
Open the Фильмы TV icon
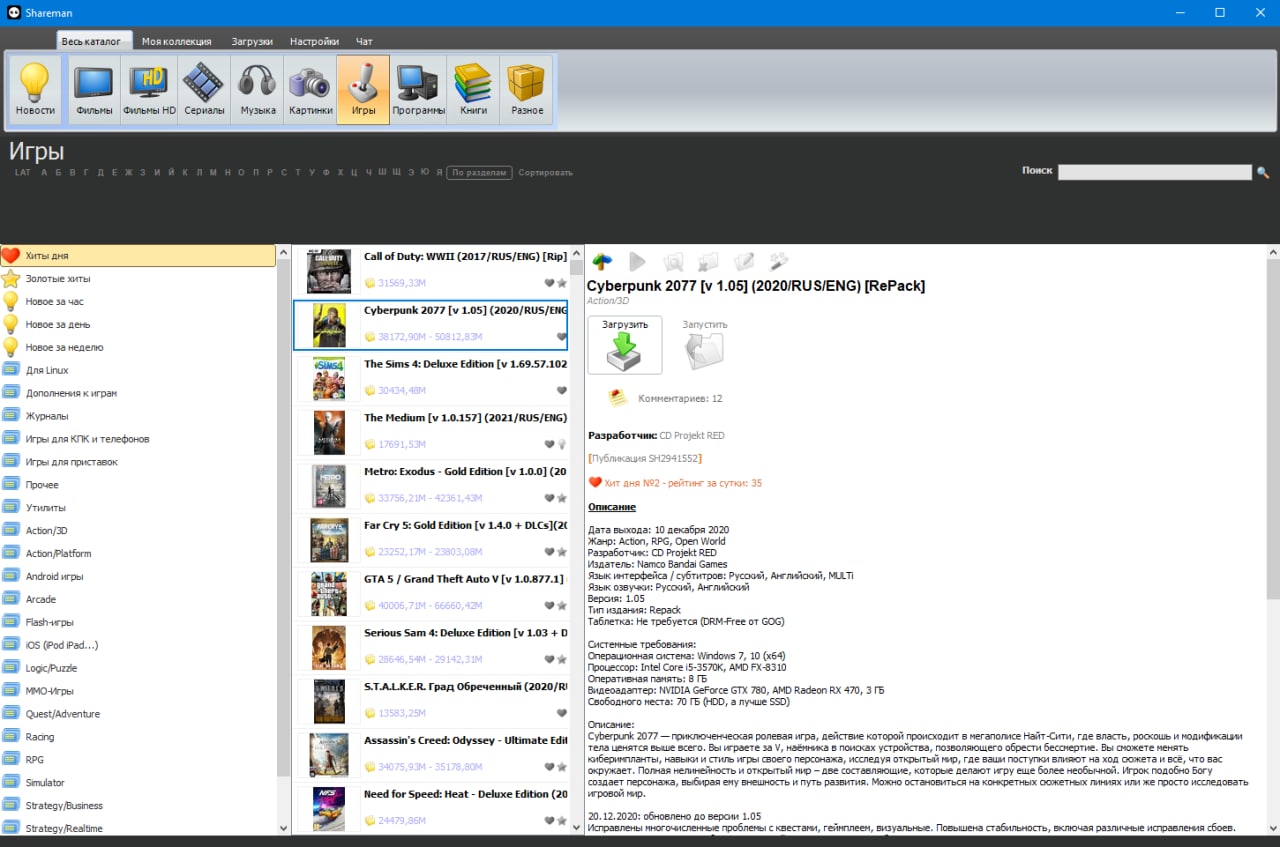[94, 90]
